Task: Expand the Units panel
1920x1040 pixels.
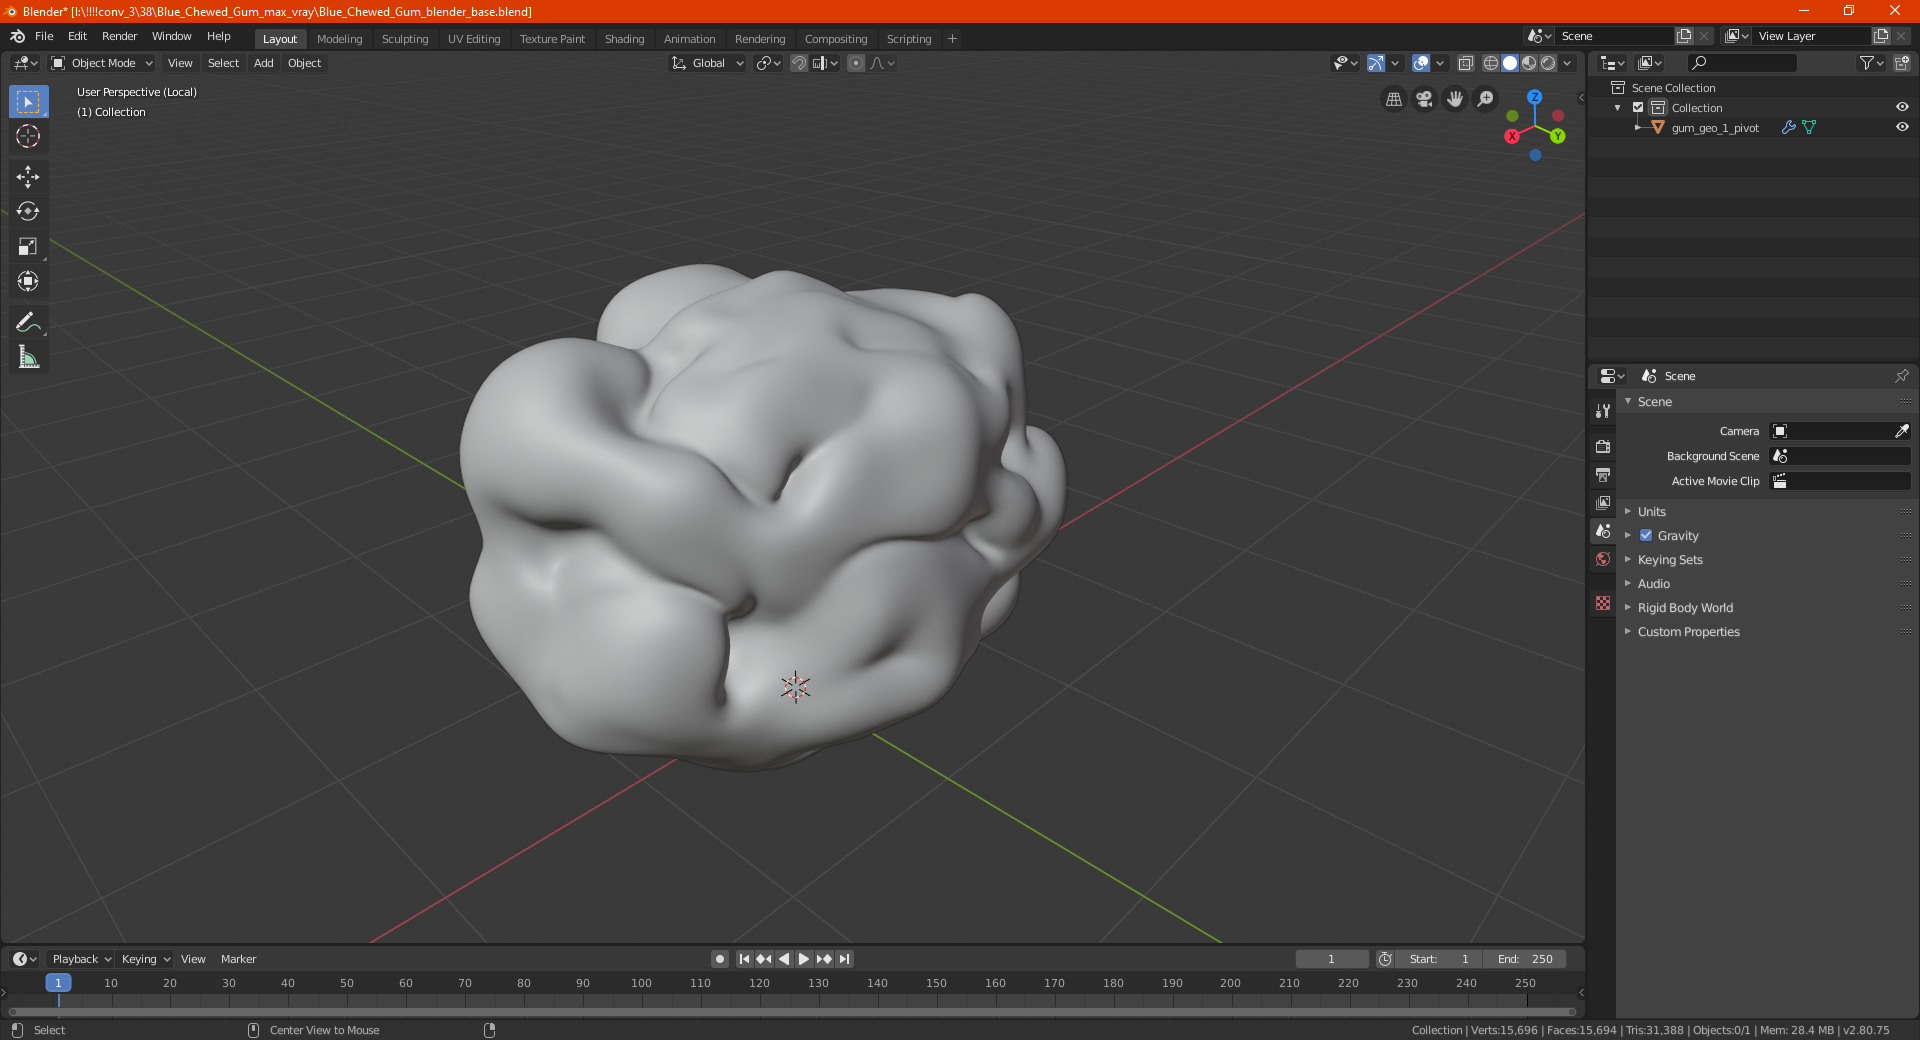Action: point(1651,512)
